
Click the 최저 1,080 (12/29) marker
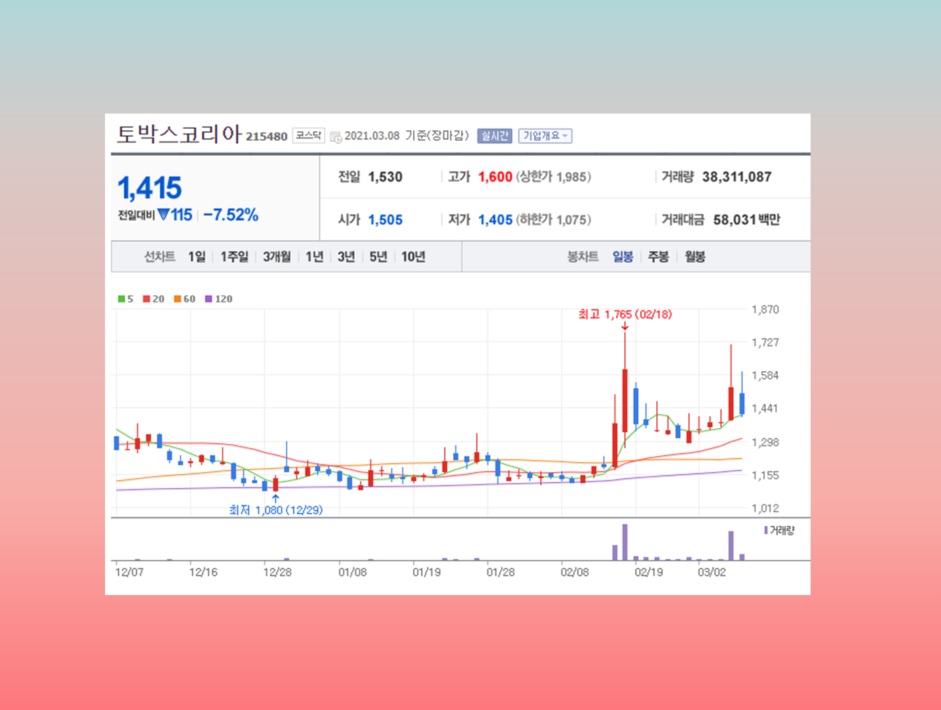276,510
